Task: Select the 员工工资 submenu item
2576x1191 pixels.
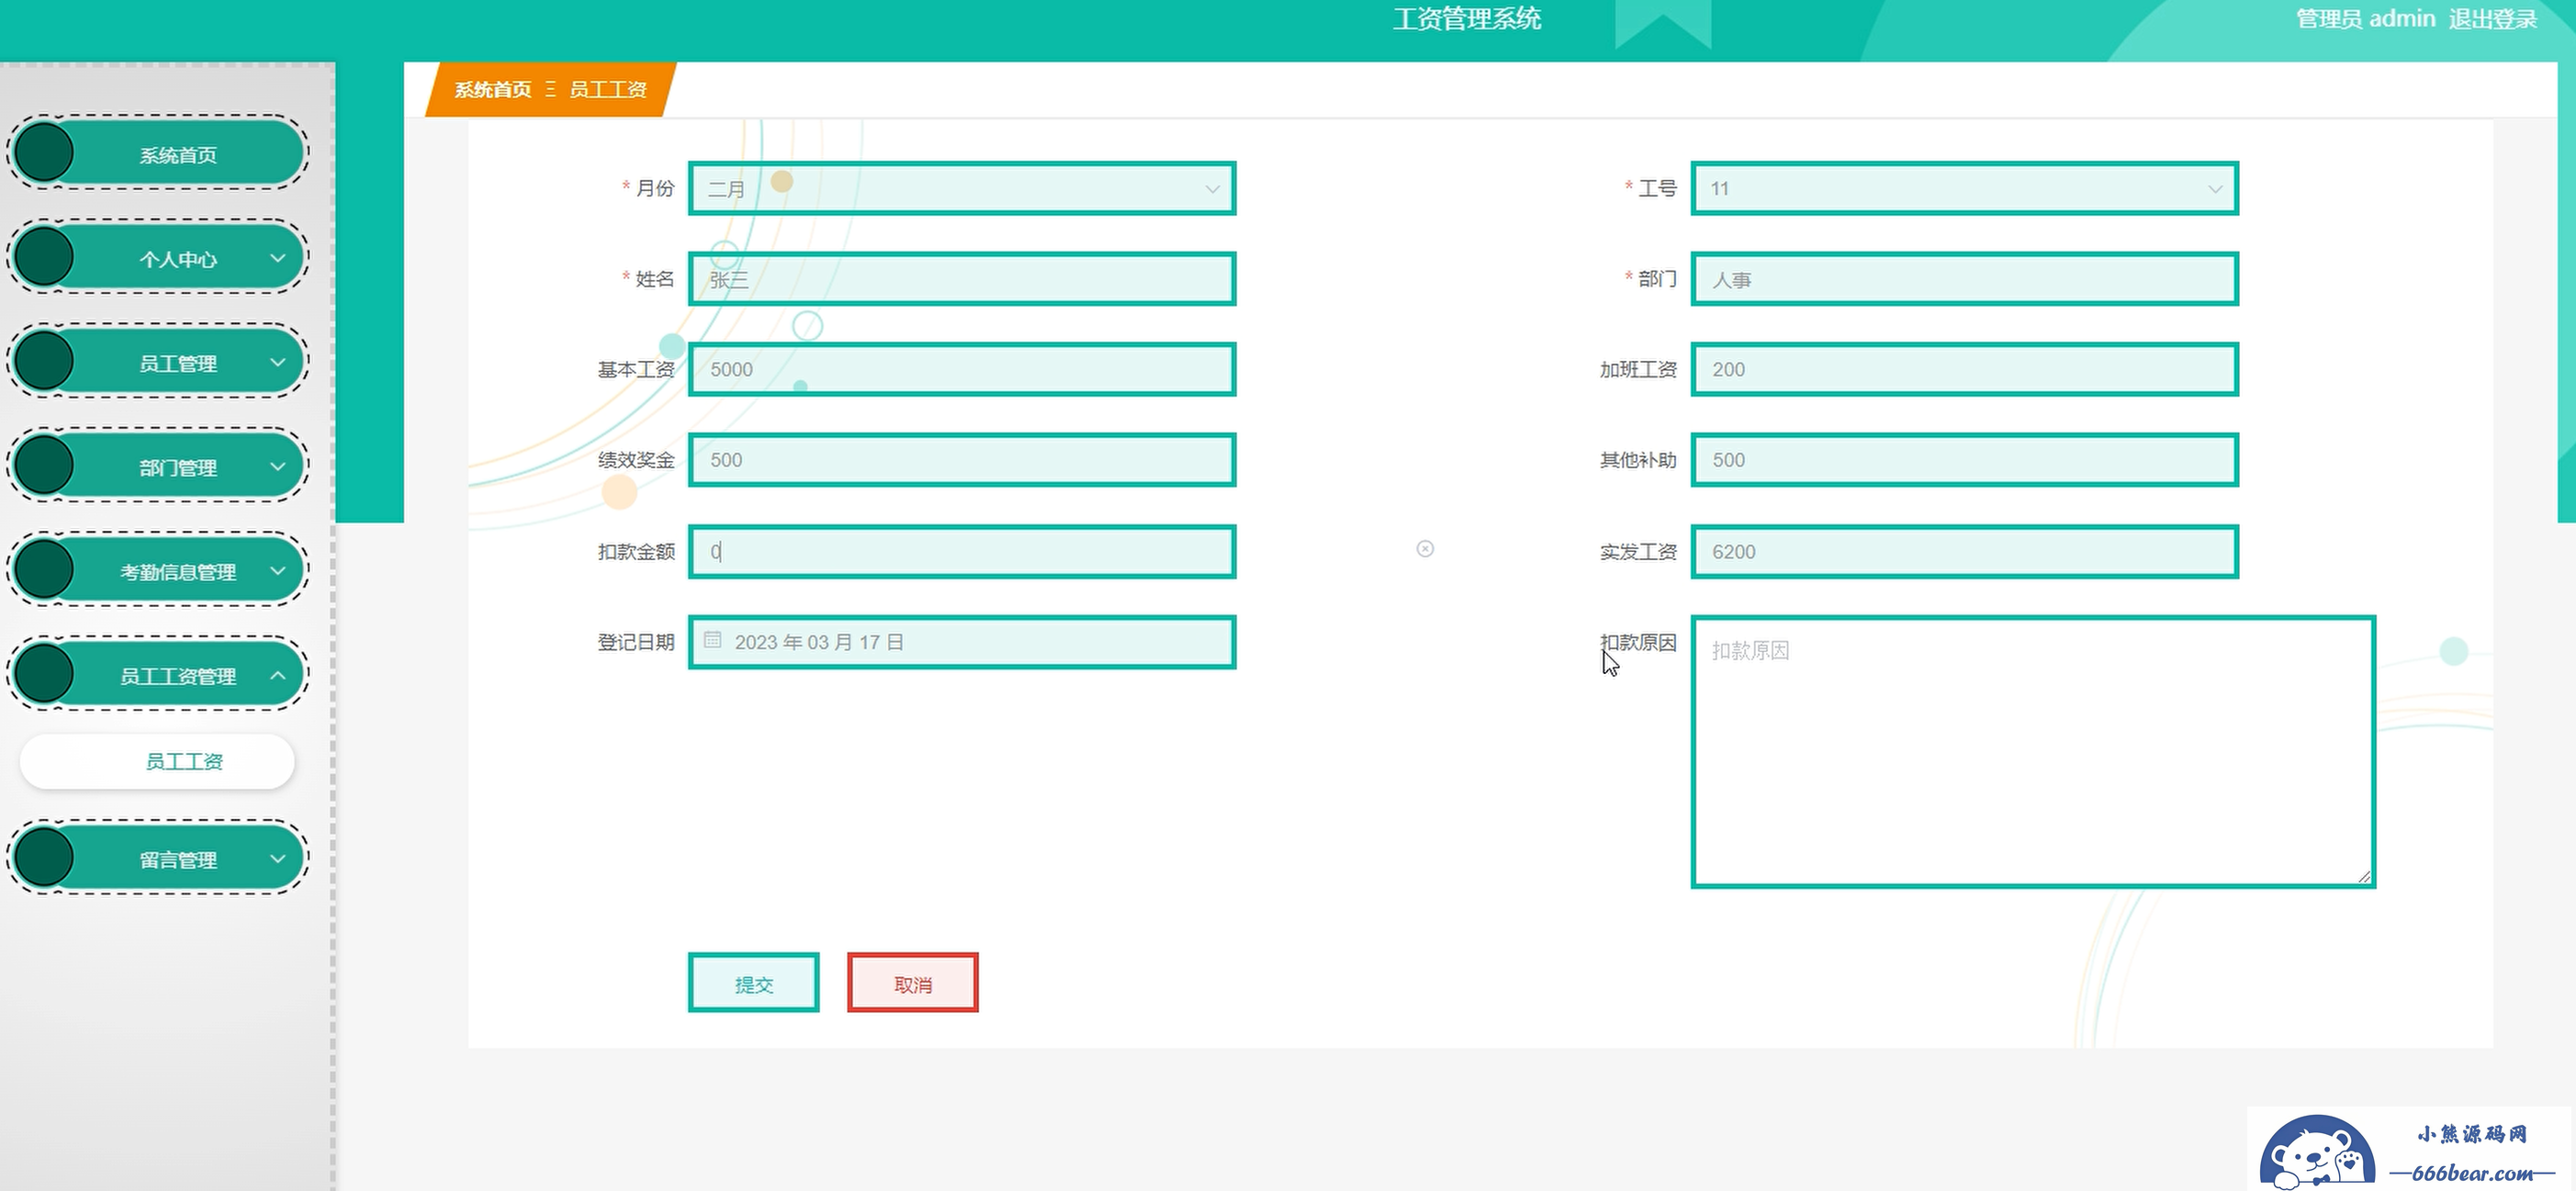Action: pos(157,762)
